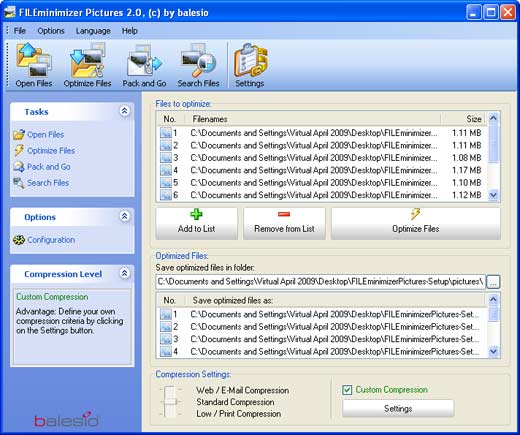Click the lightning icon on the Optimize Files button

(x=415, y=214)
